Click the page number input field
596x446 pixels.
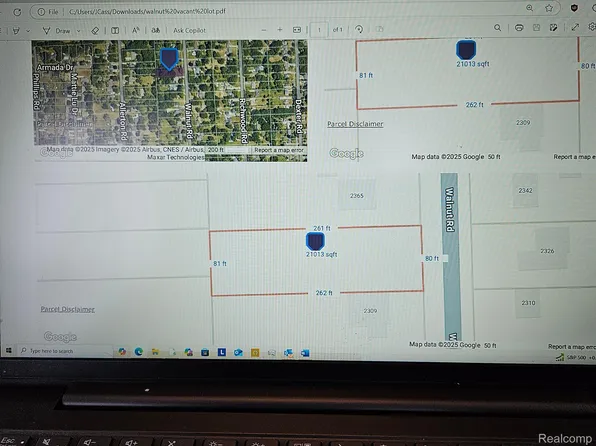(319, 30)
